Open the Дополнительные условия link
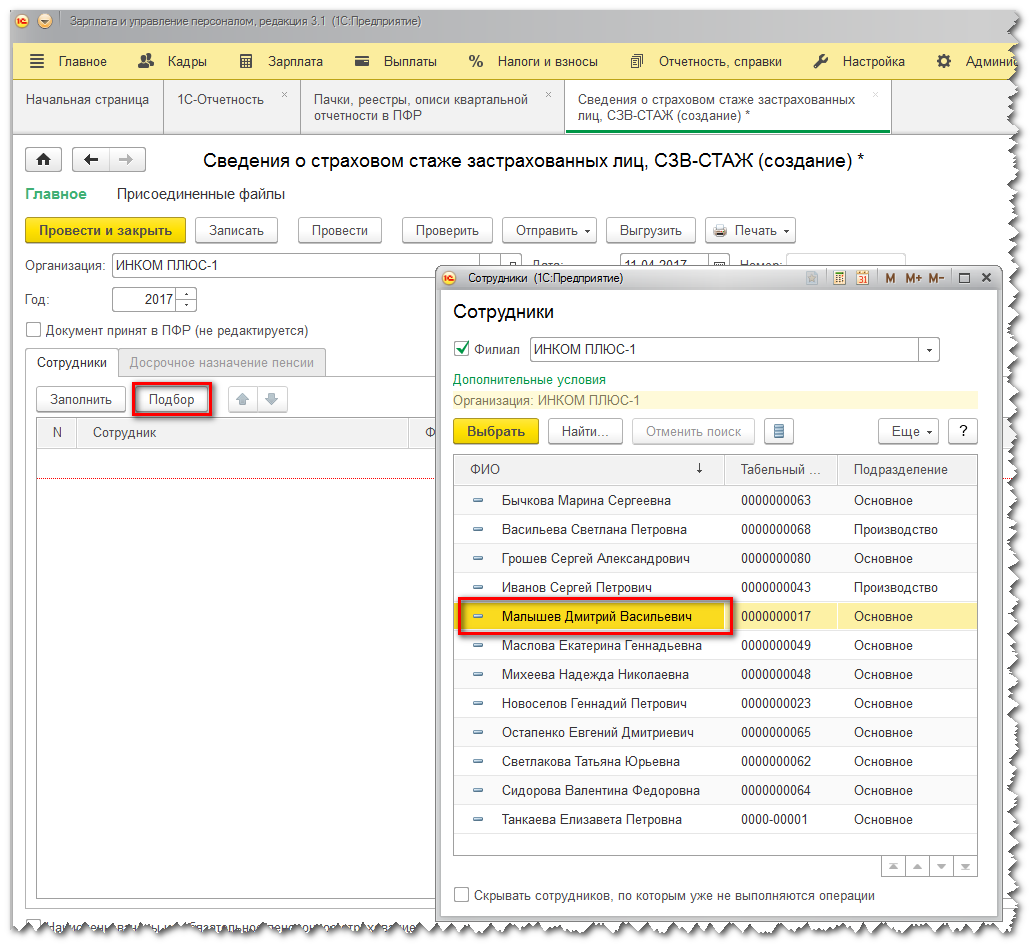 (x=529, y=380)
